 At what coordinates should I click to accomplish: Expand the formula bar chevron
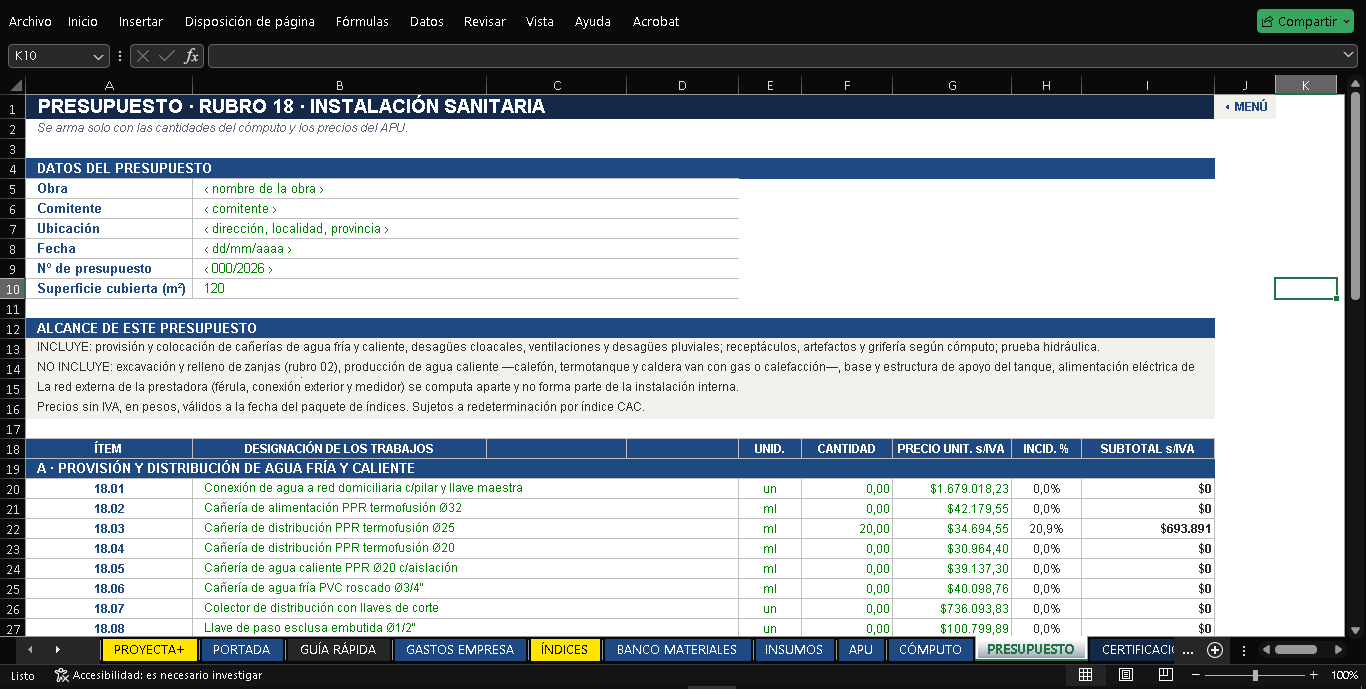click(x=1349, y=55)
